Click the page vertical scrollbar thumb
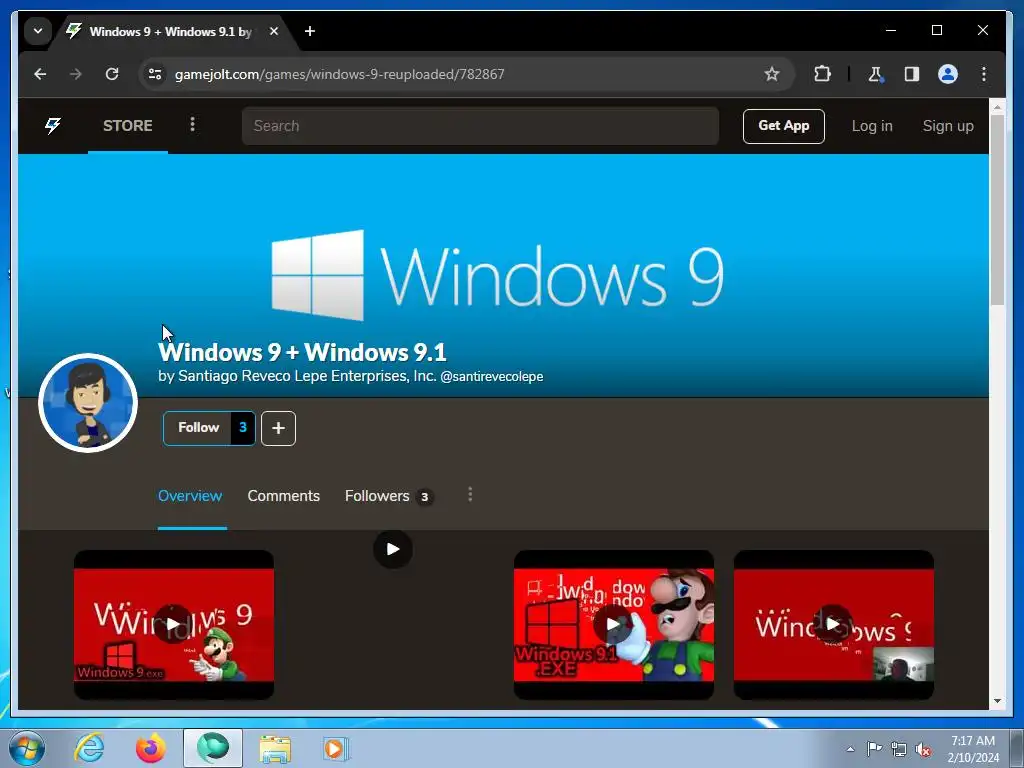The height and width of the screenshot is (768, 1024). tap(997, 209)
